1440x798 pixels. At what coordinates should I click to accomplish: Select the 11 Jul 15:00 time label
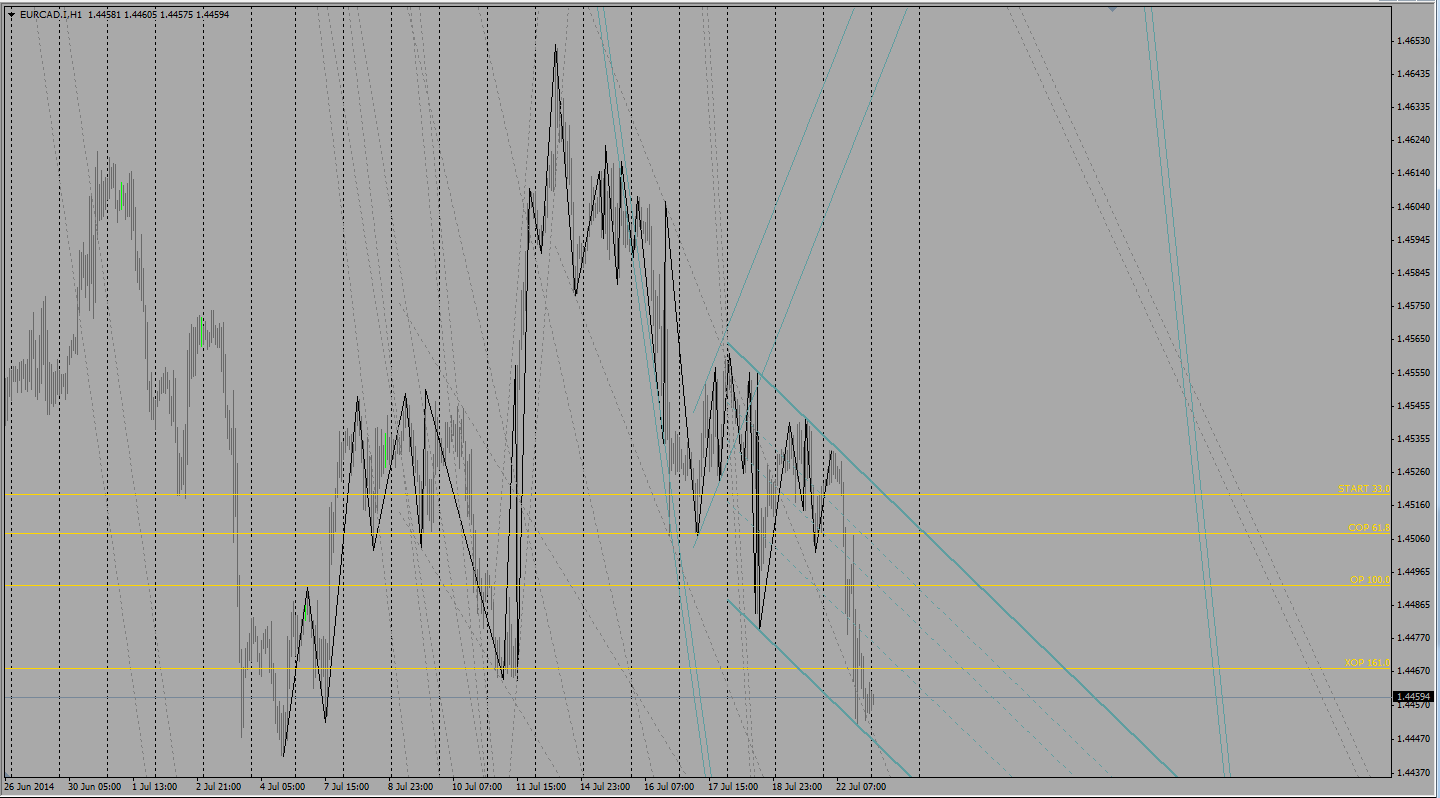pyautogui.click(x=541, y=787)
